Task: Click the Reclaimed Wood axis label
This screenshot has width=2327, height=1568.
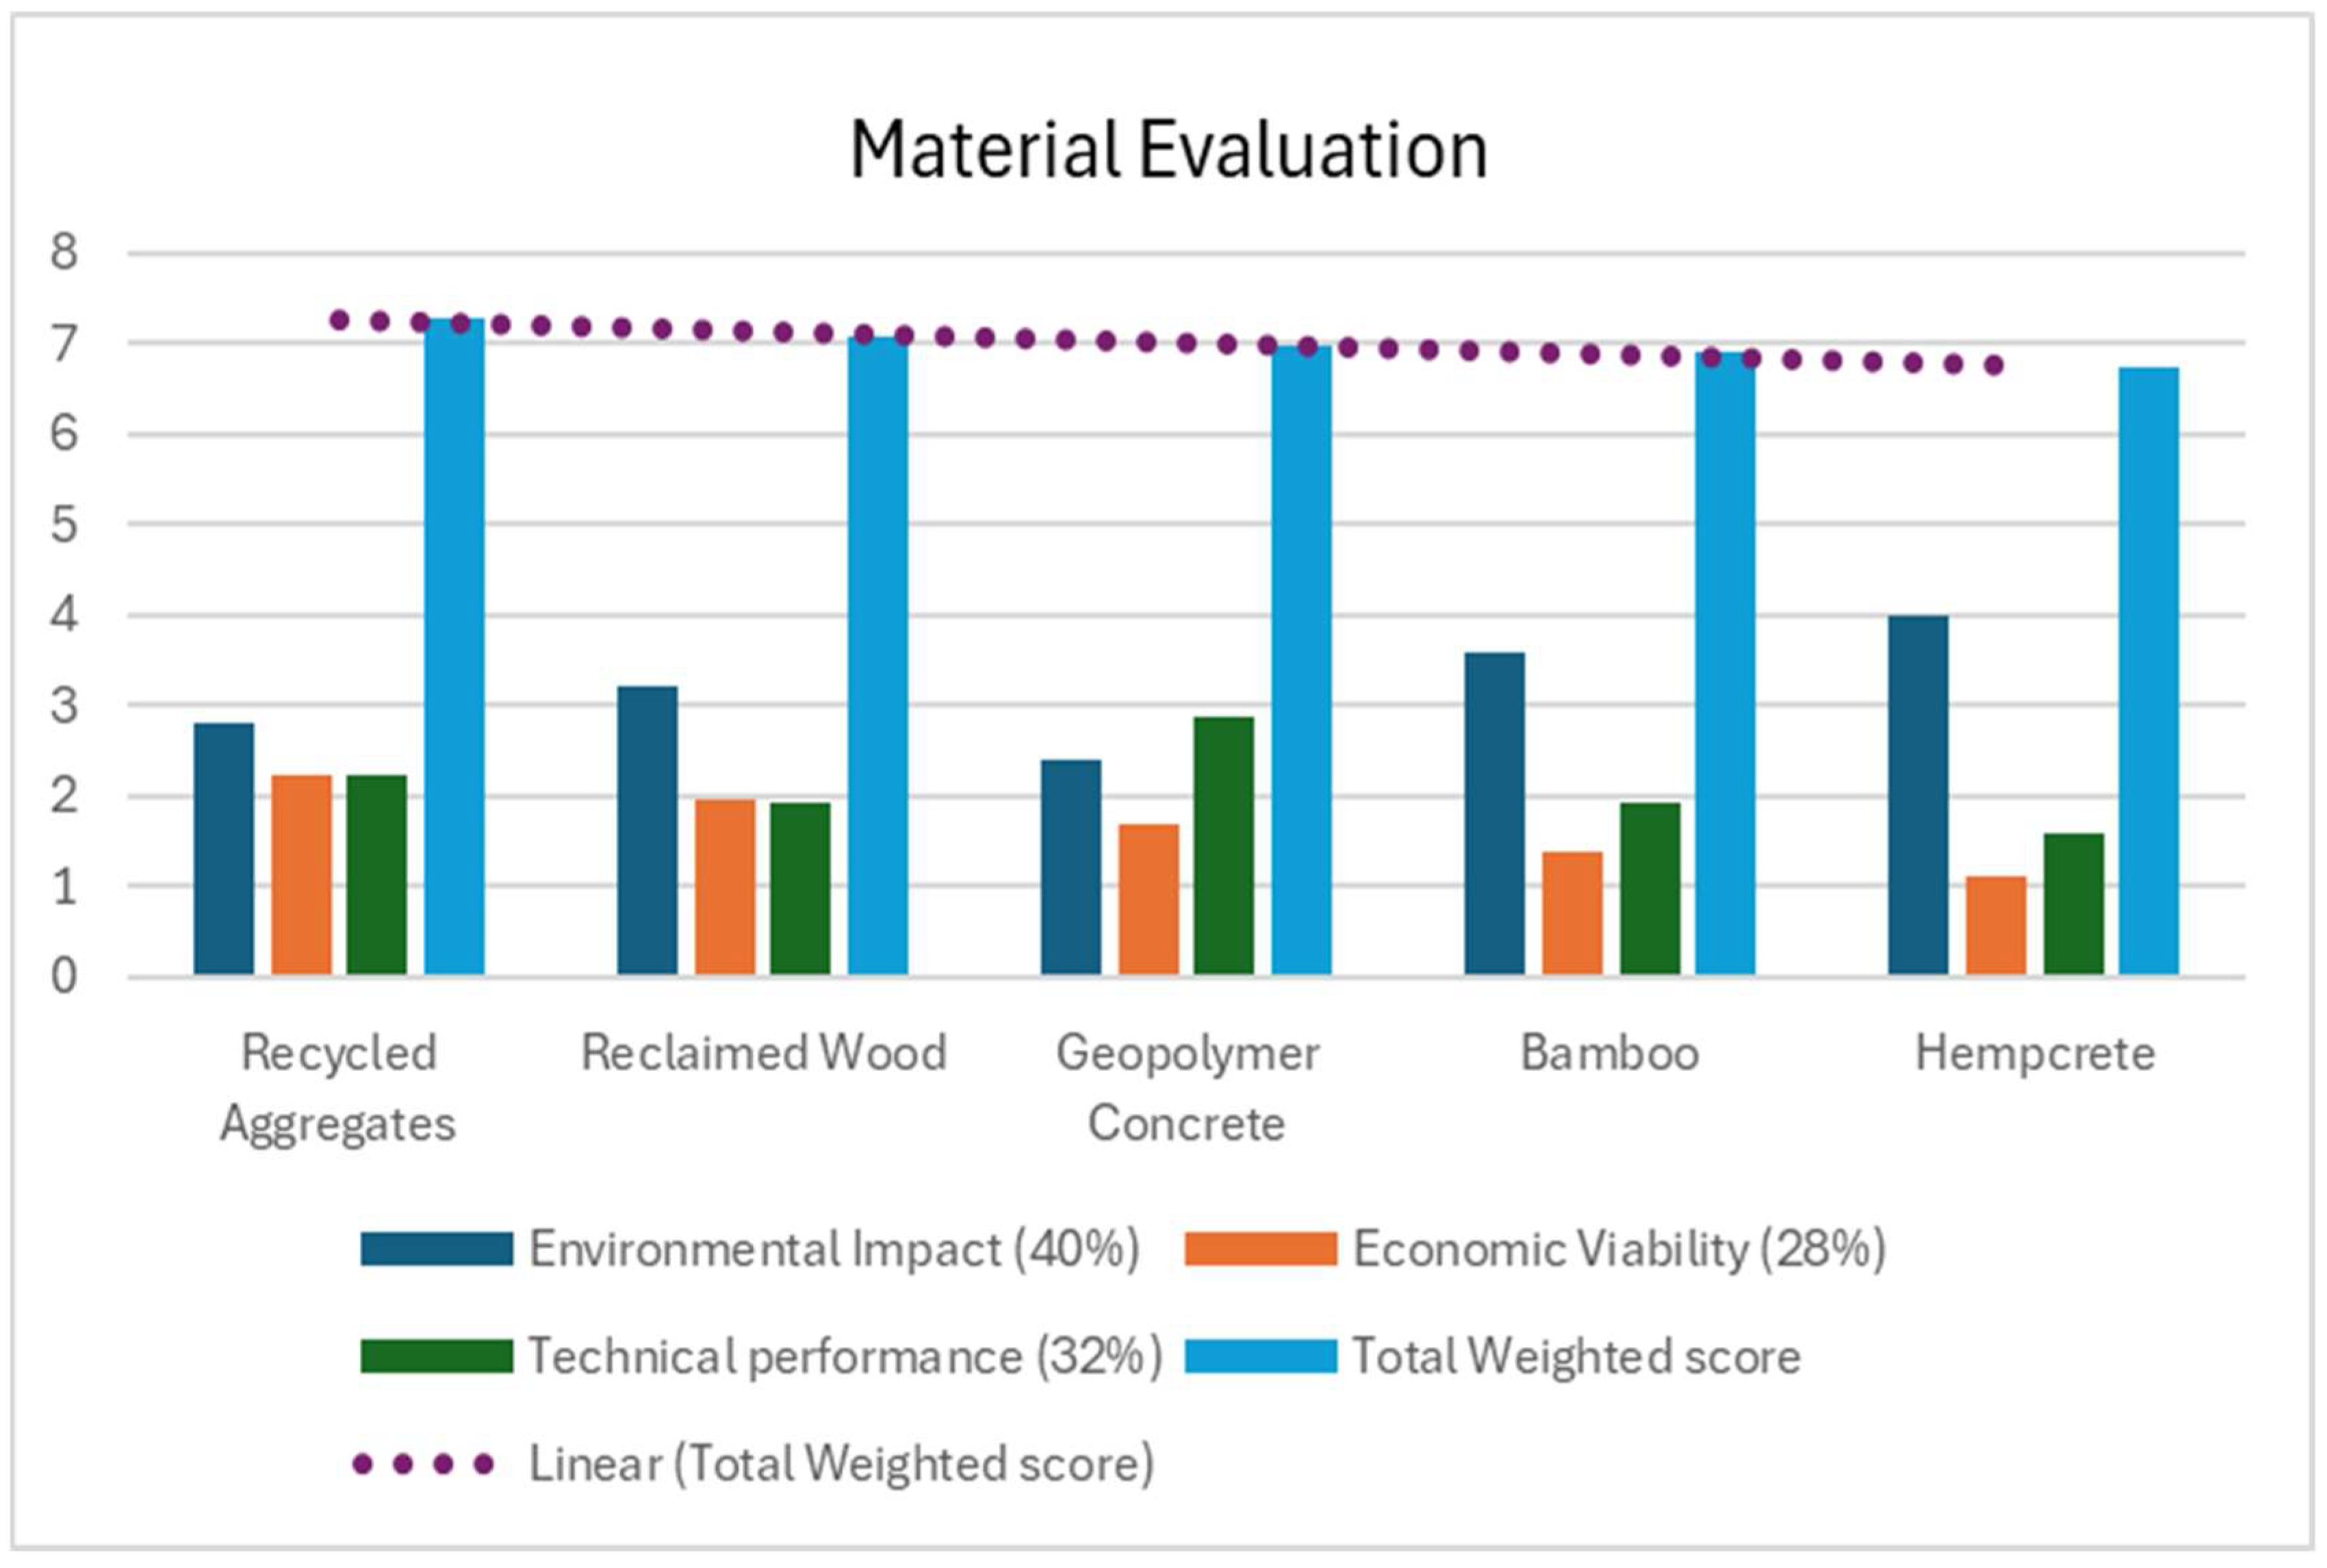Action: 763,1054
